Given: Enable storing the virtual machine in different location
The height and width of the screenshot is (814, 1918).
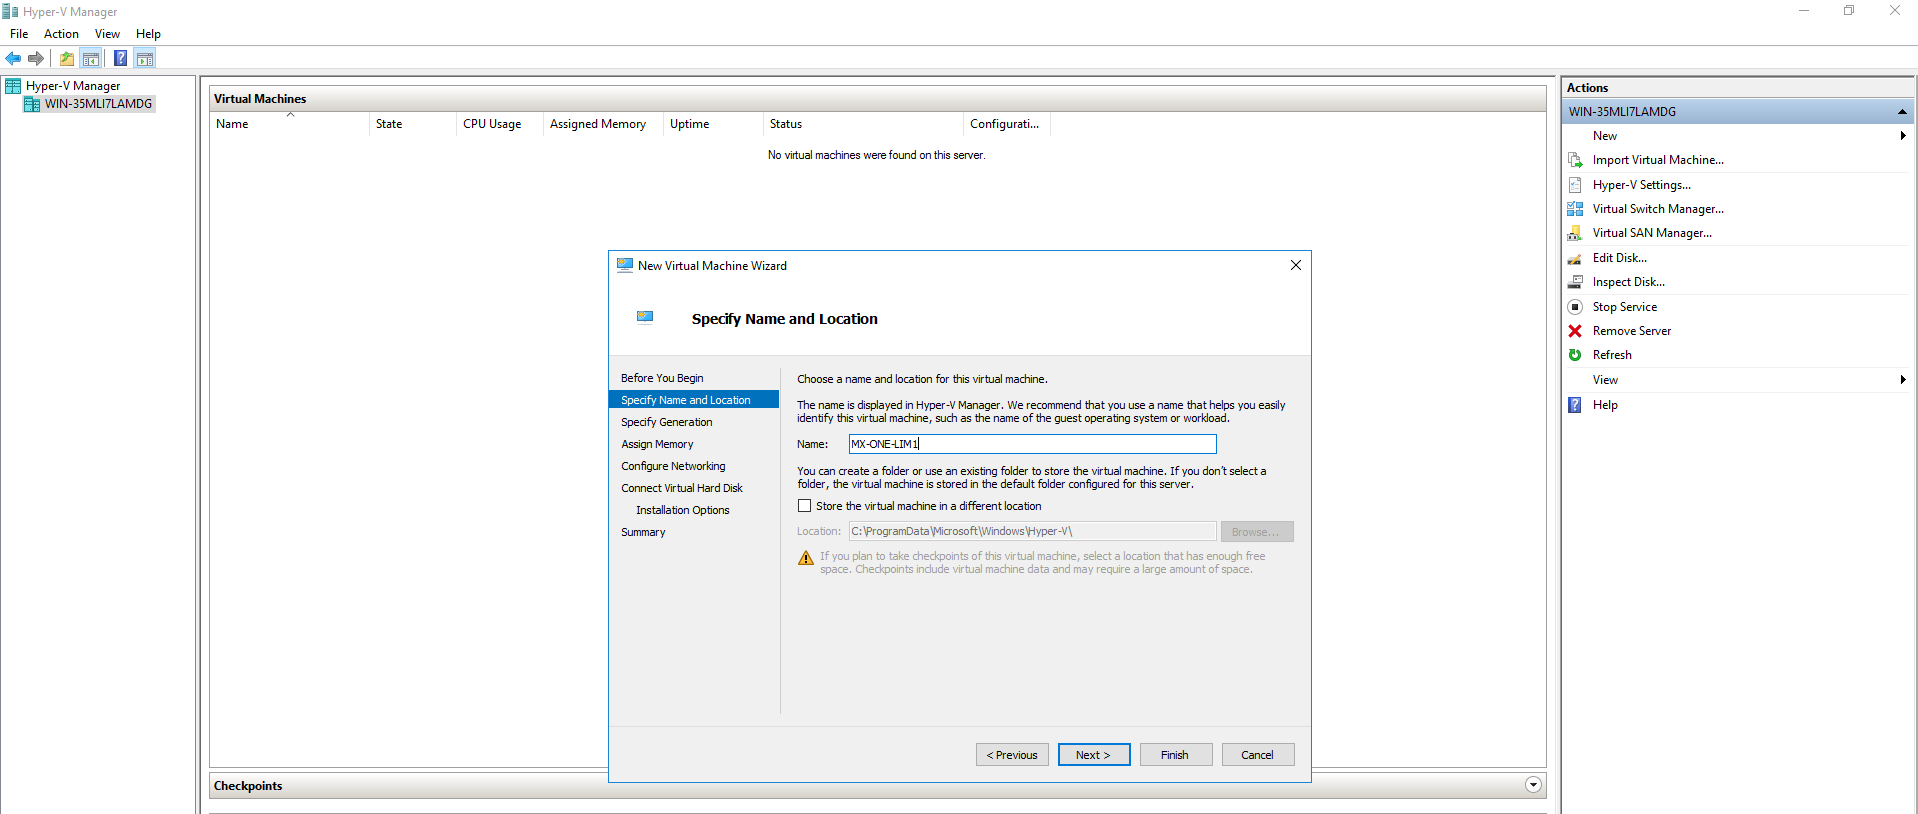Looking at the screenshot, I should (x=805, y=506).
